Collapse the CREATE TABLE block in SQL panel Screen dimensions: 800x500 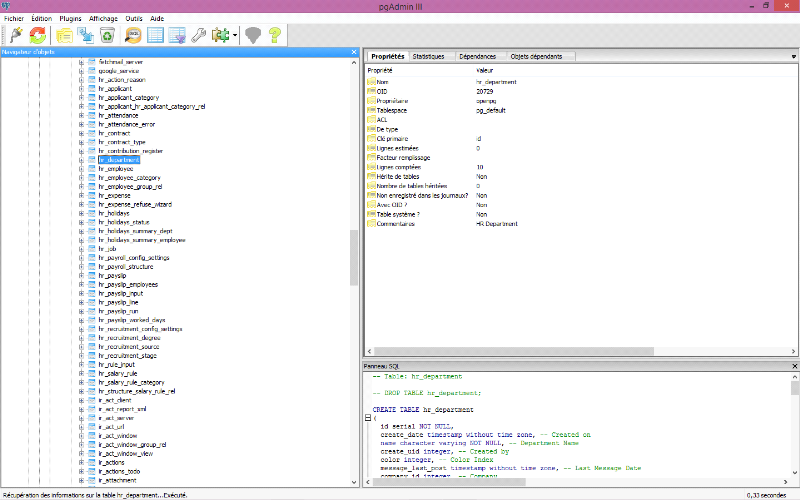(x=366, y=417)
